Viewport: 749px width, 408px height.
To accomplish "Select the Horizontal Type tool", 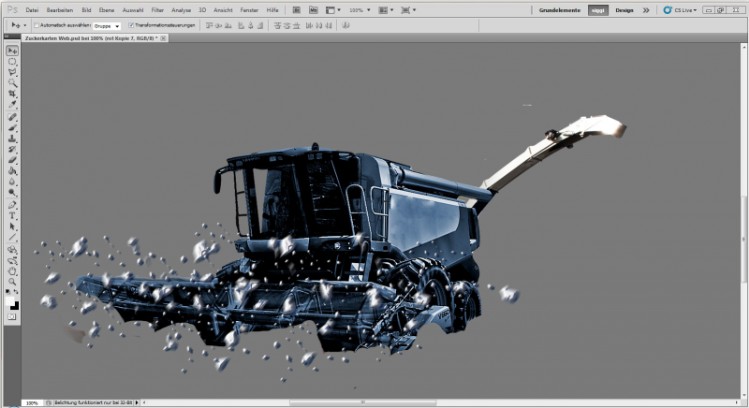I will click(x=13, y=215).
